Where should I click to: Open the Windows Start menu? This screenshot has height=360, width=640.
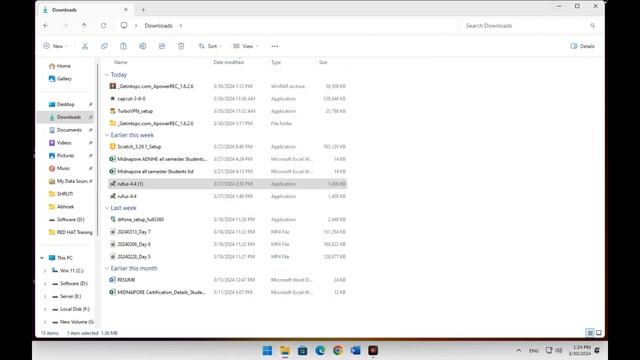[x=267, y=350]
